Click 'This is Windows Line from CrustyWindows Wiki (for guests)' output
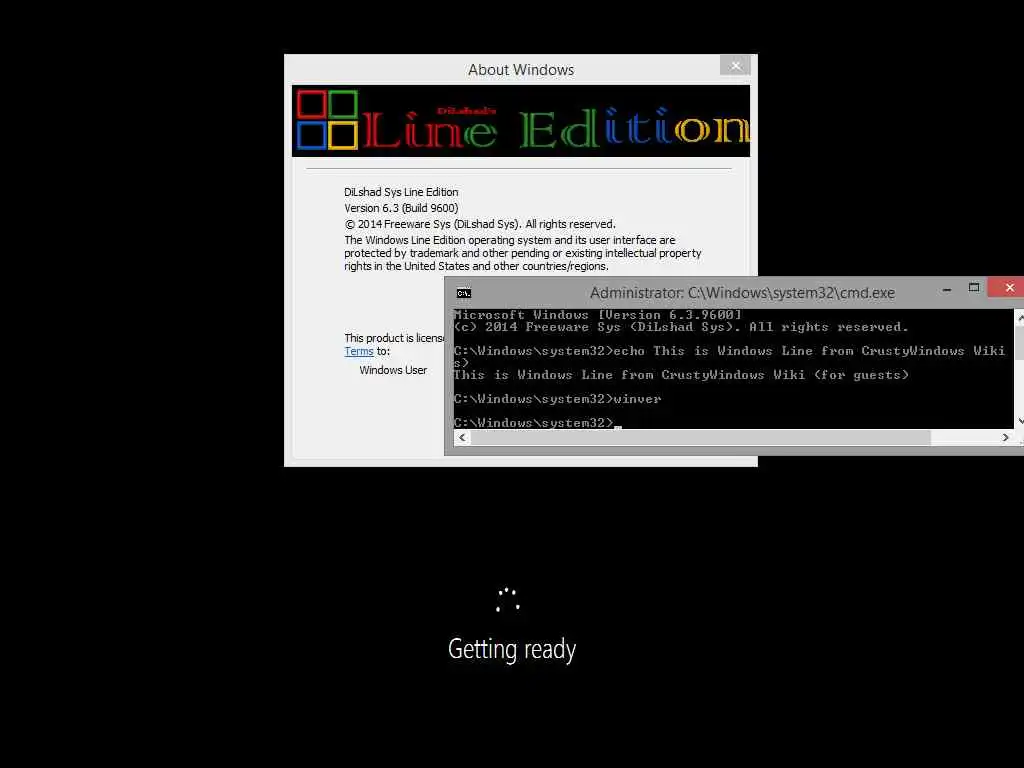The width and height of the screenshot is (1024, 768). click(x=680, y=375)
